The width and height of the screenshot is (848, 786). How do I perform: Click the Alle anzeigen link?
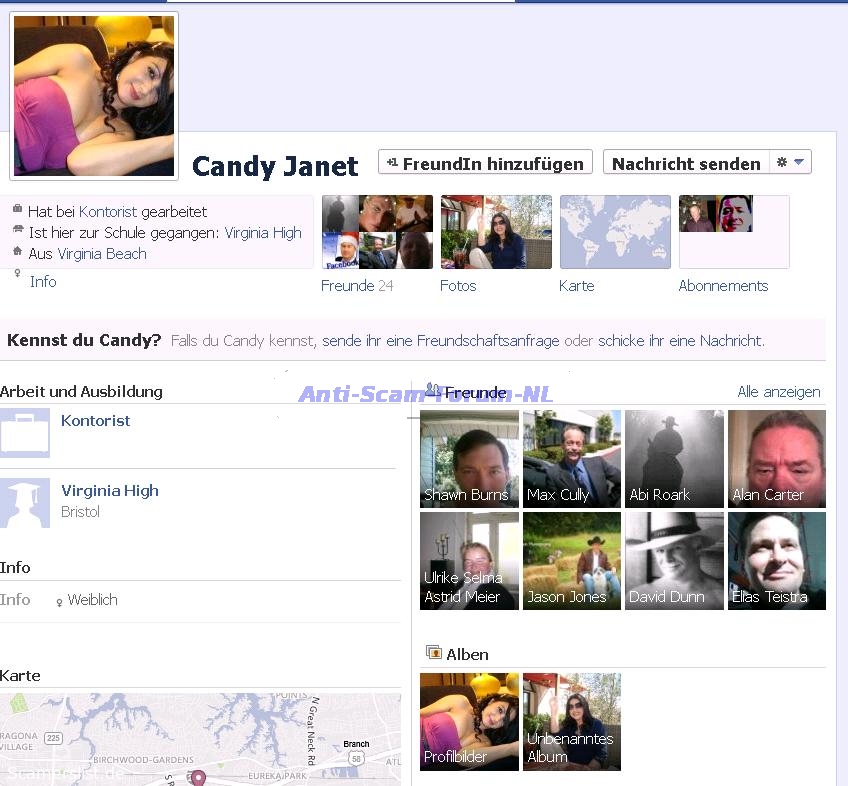click(x=778, y=392)
